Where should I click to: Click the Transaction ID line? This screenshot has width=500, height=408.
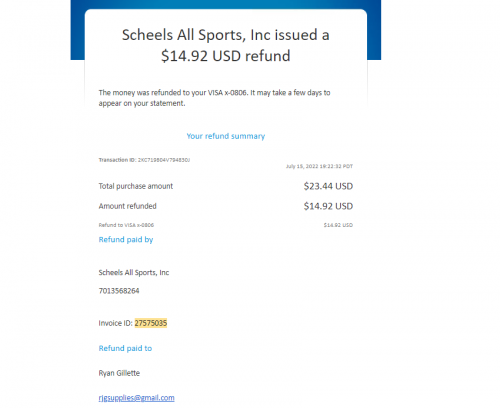144,160
